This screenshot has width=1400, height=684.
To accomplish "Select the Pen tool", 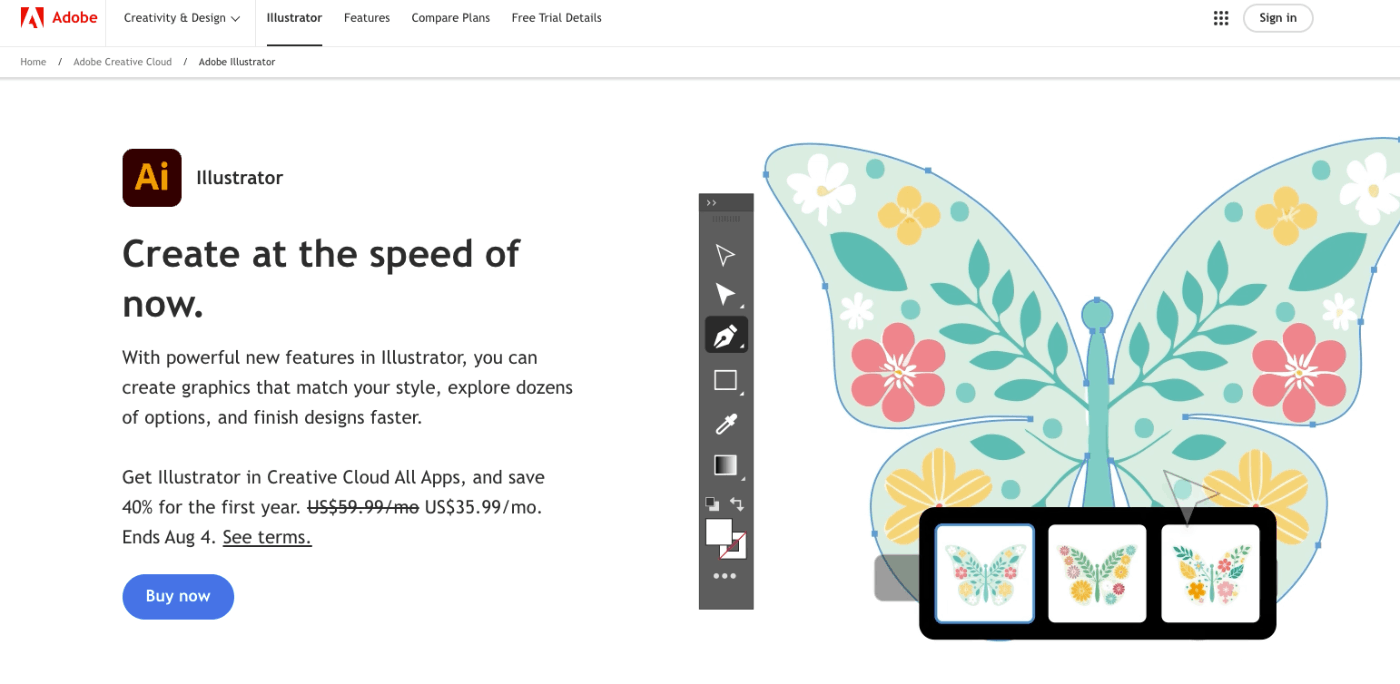I will (726, 335).
